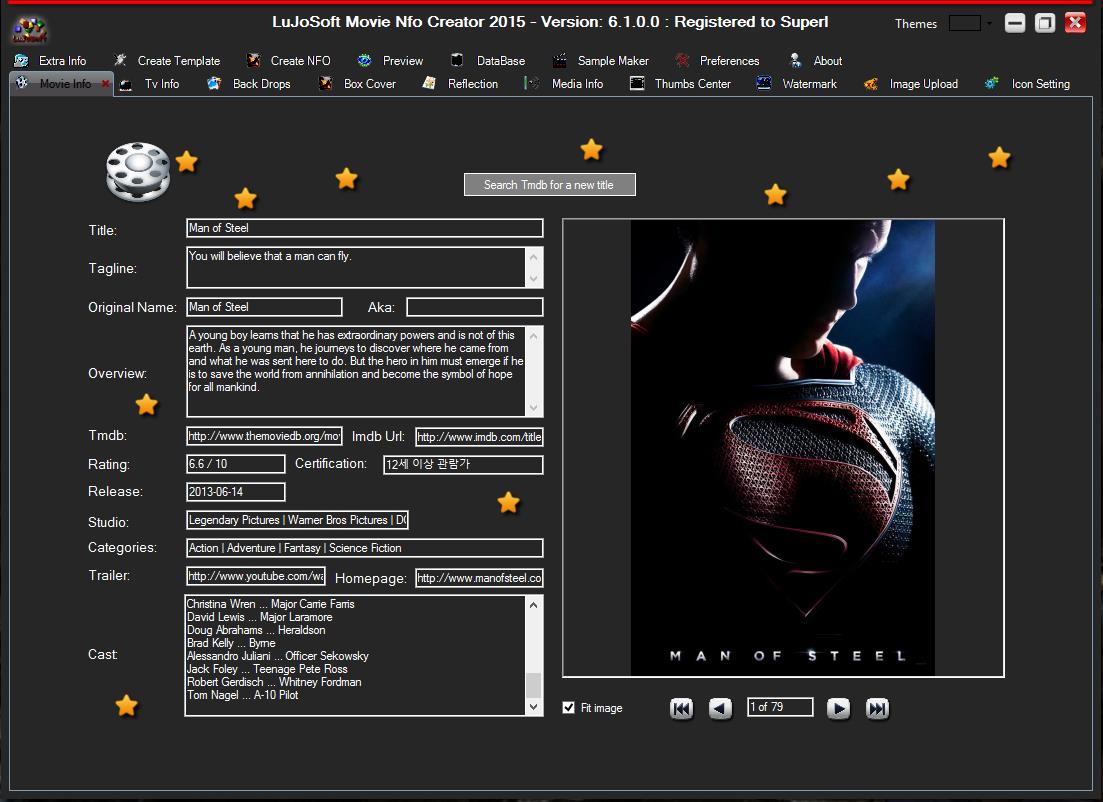Click the About person icon
1103x802 pixels.
click(796, 61)
